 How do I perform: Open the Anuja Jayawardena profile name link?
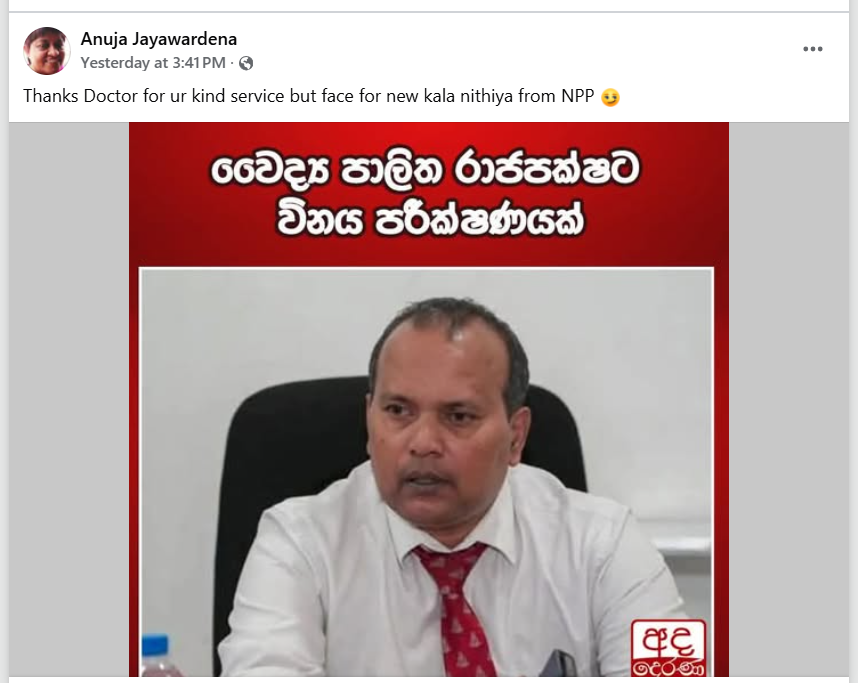(159, 39)
